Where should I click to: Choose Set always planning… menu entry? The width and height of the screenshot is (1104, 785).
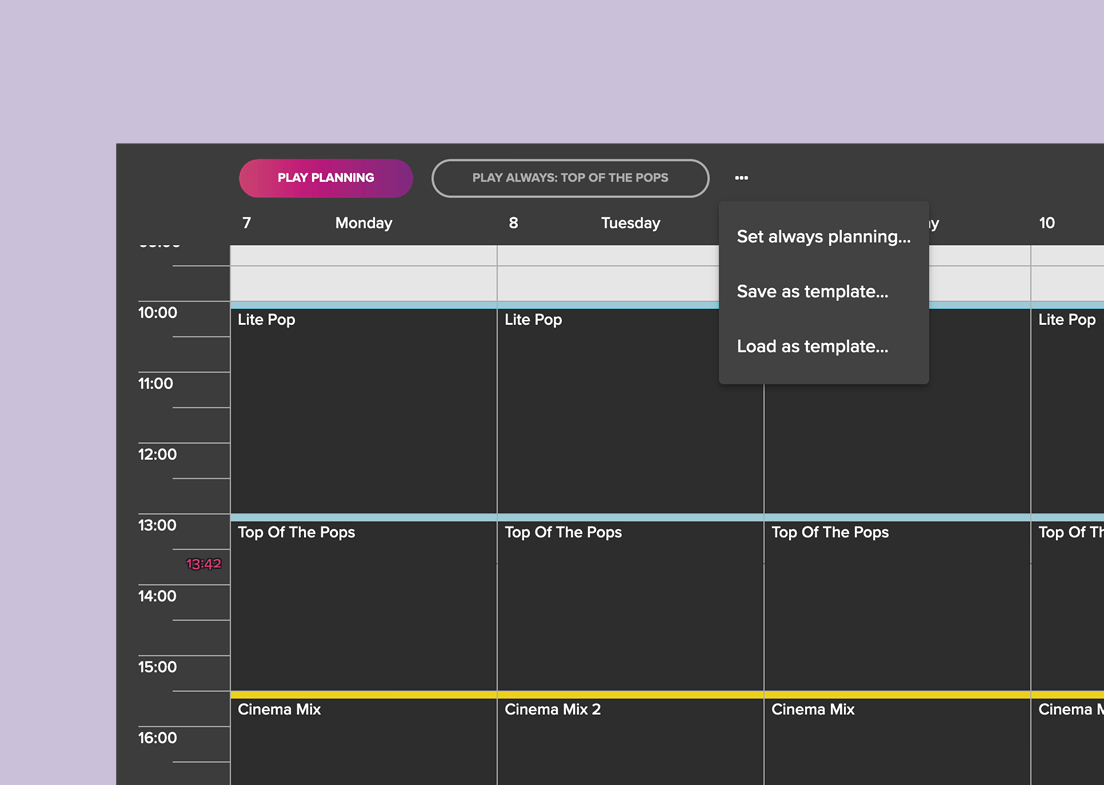tap(824, 237)
